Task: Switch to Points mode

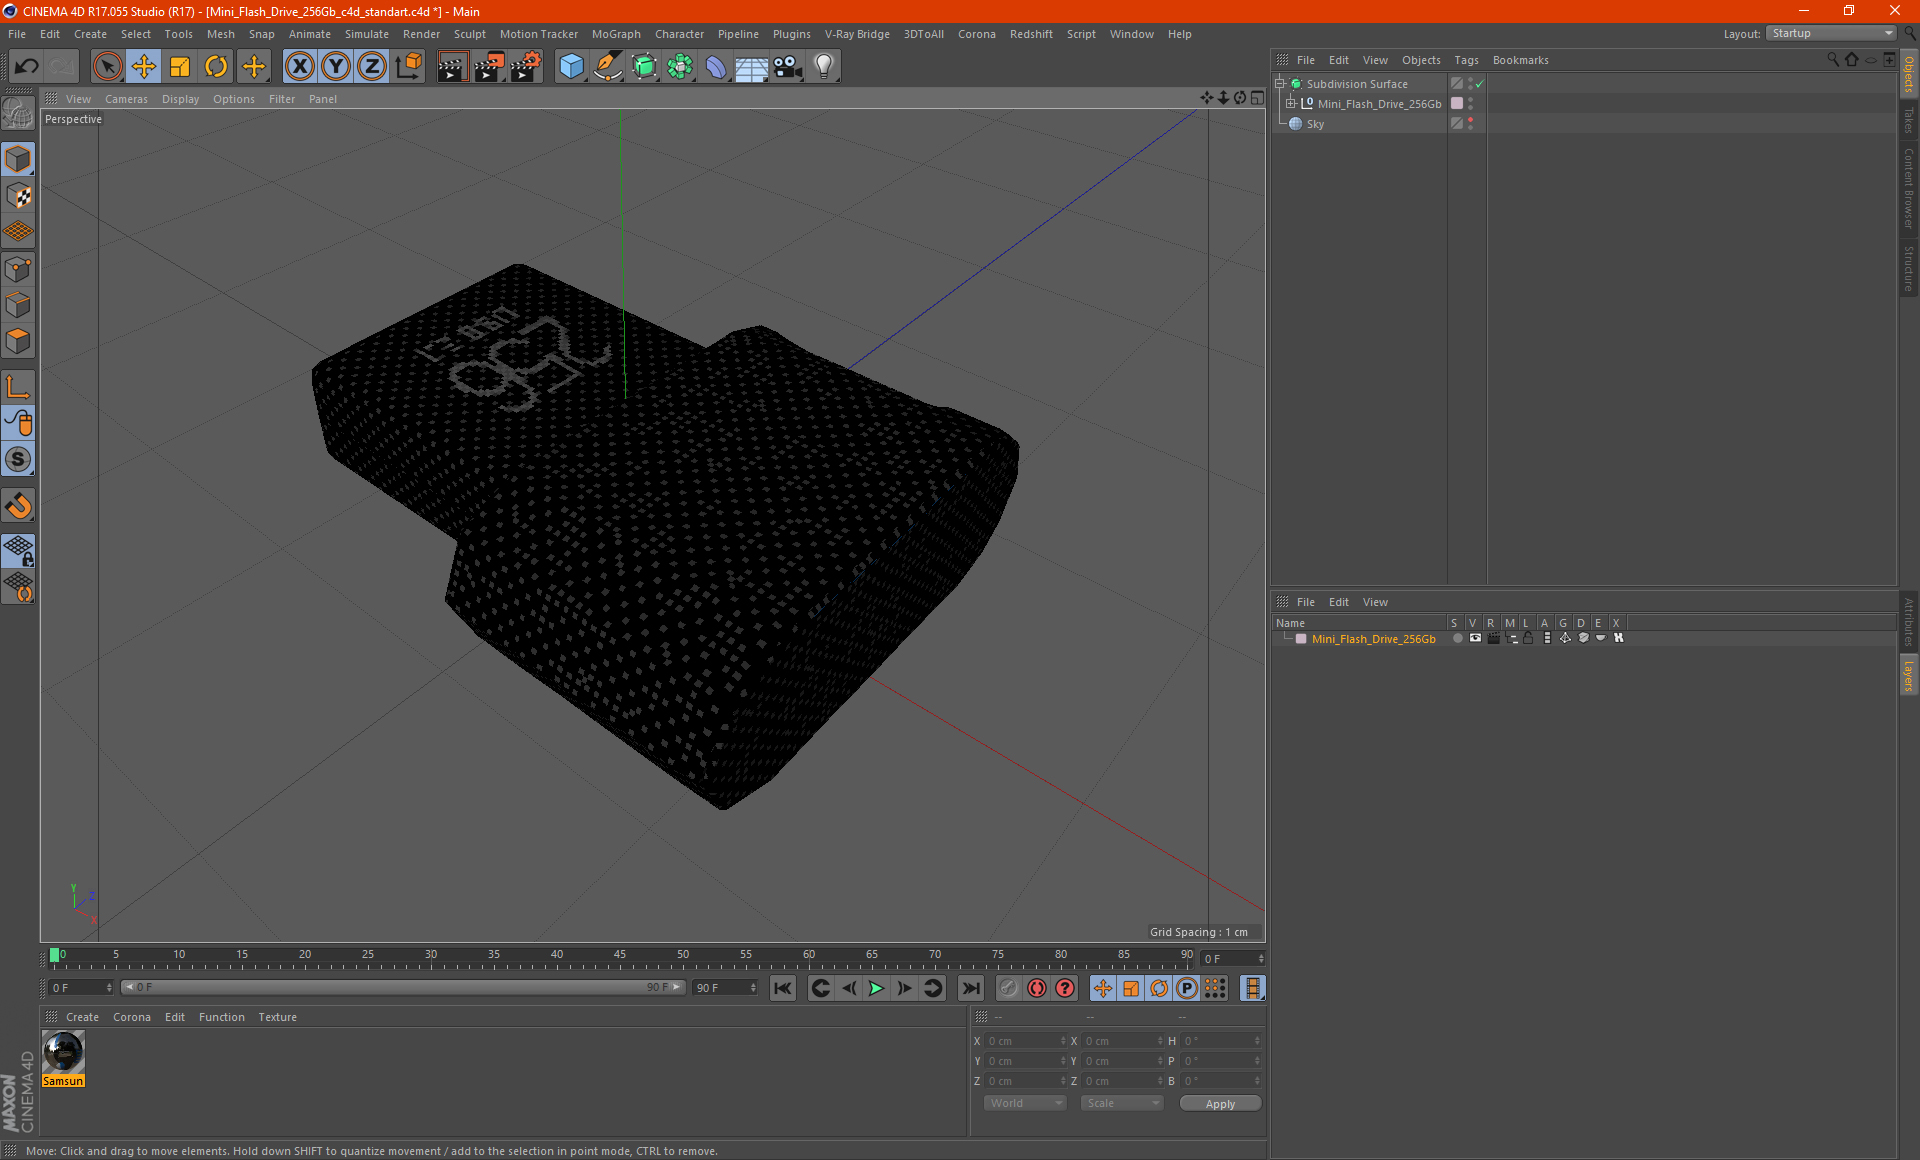Action: coord(19,269)
